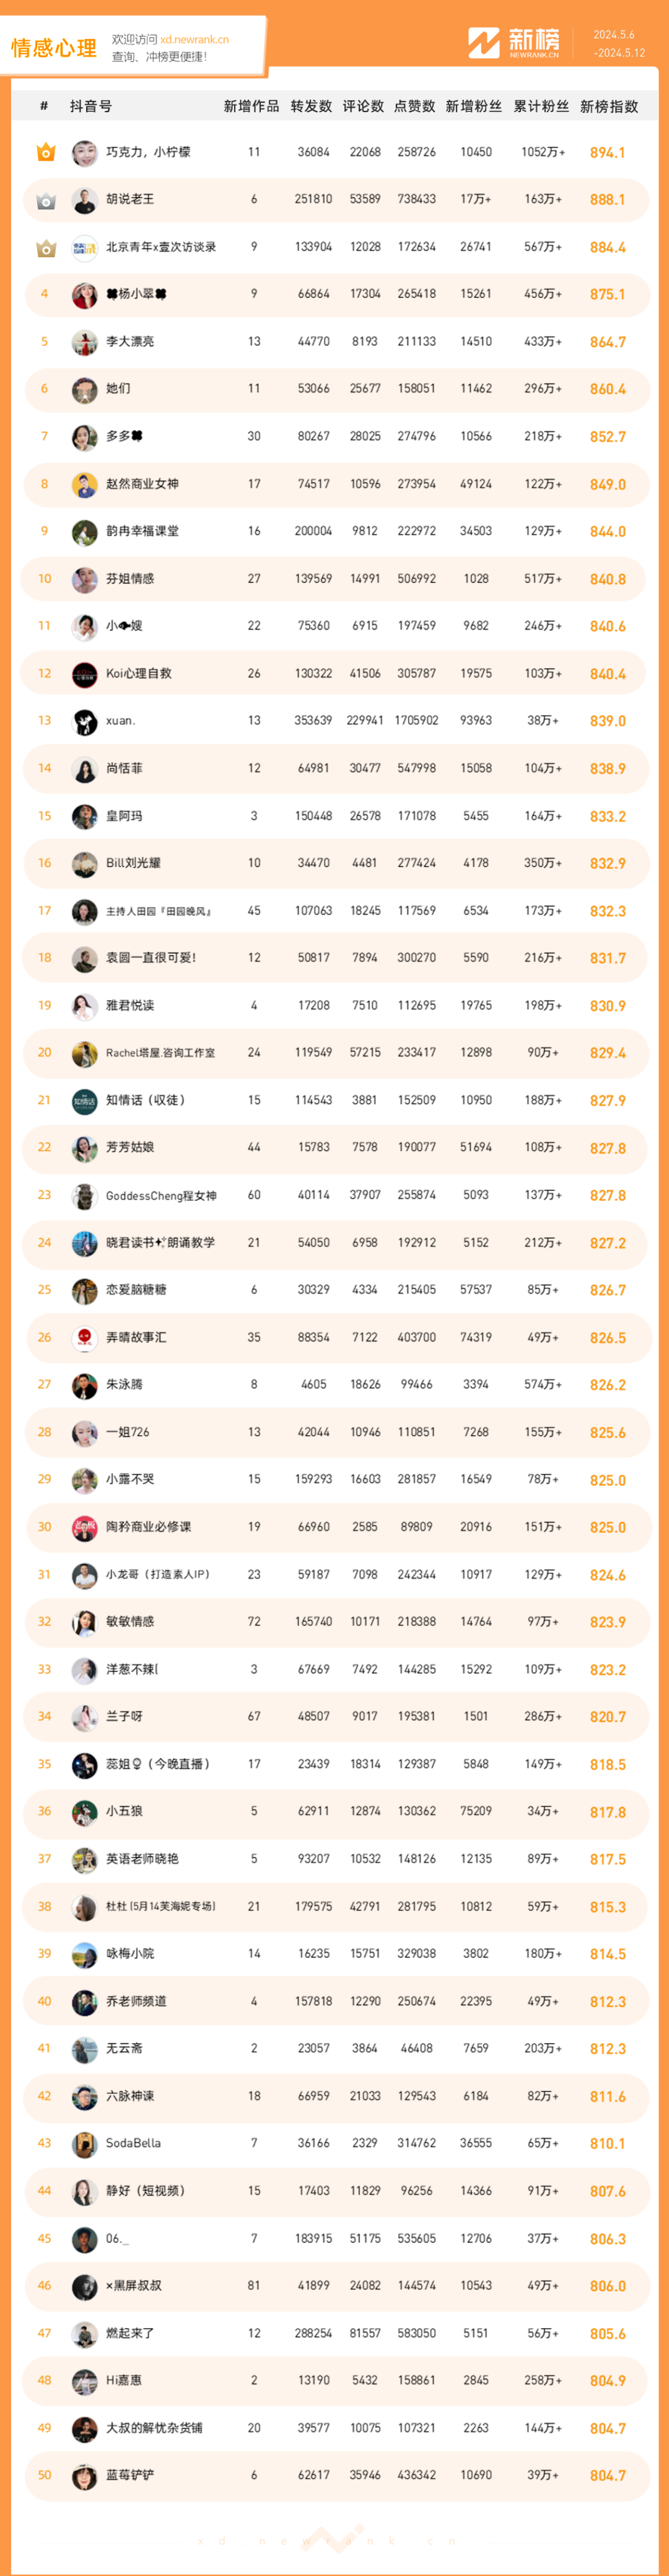Click the 抖音号 column header

click(91, 106)
